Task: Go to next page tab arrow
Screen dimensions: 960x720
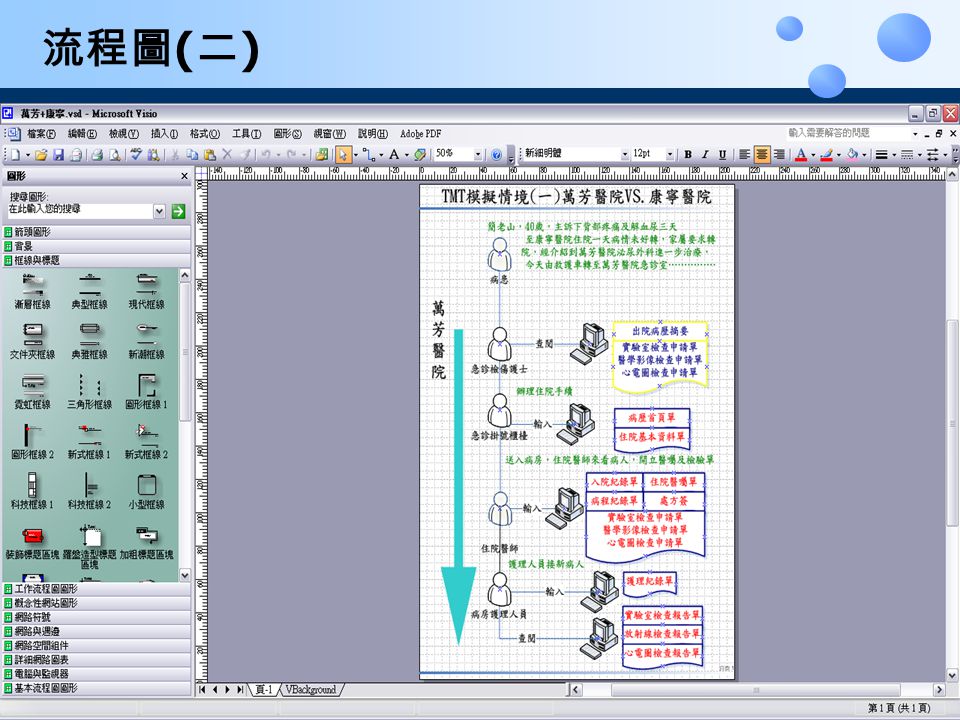Action: coord(227,690)
